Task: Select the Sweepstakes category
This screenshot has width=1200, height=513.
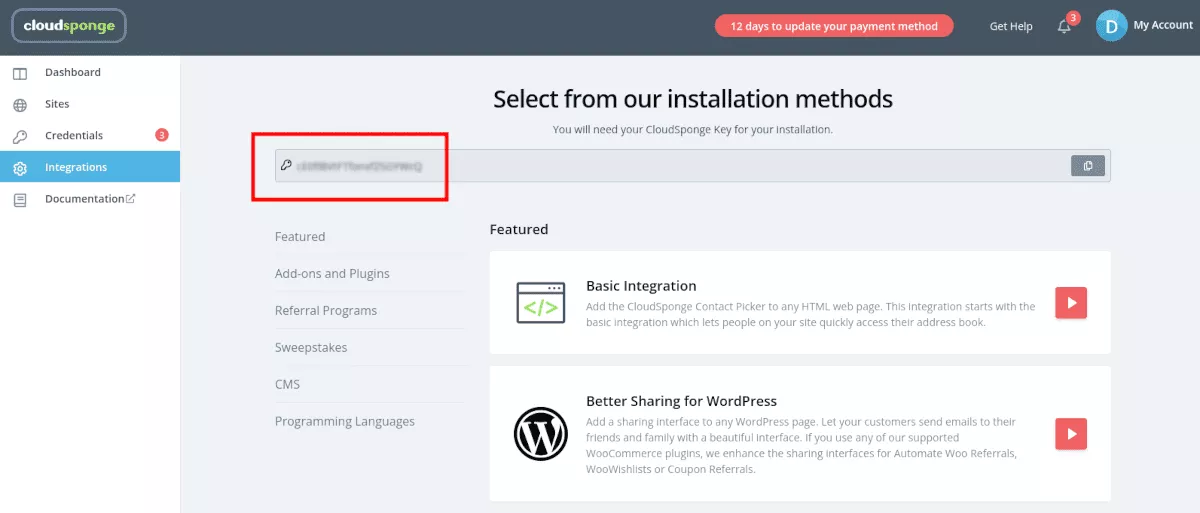Action: coord(311,348)
